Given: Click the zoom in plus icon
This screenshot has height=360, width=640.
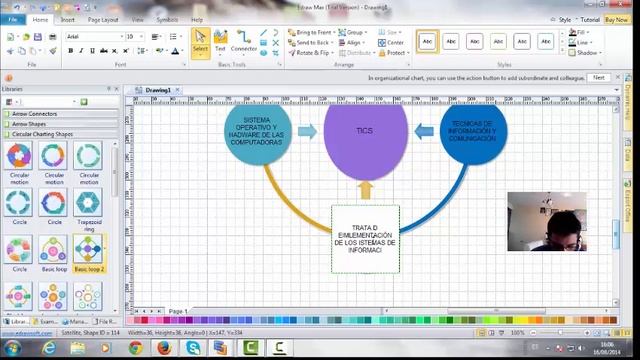Looking at the screenshot, I should [587, 333].
